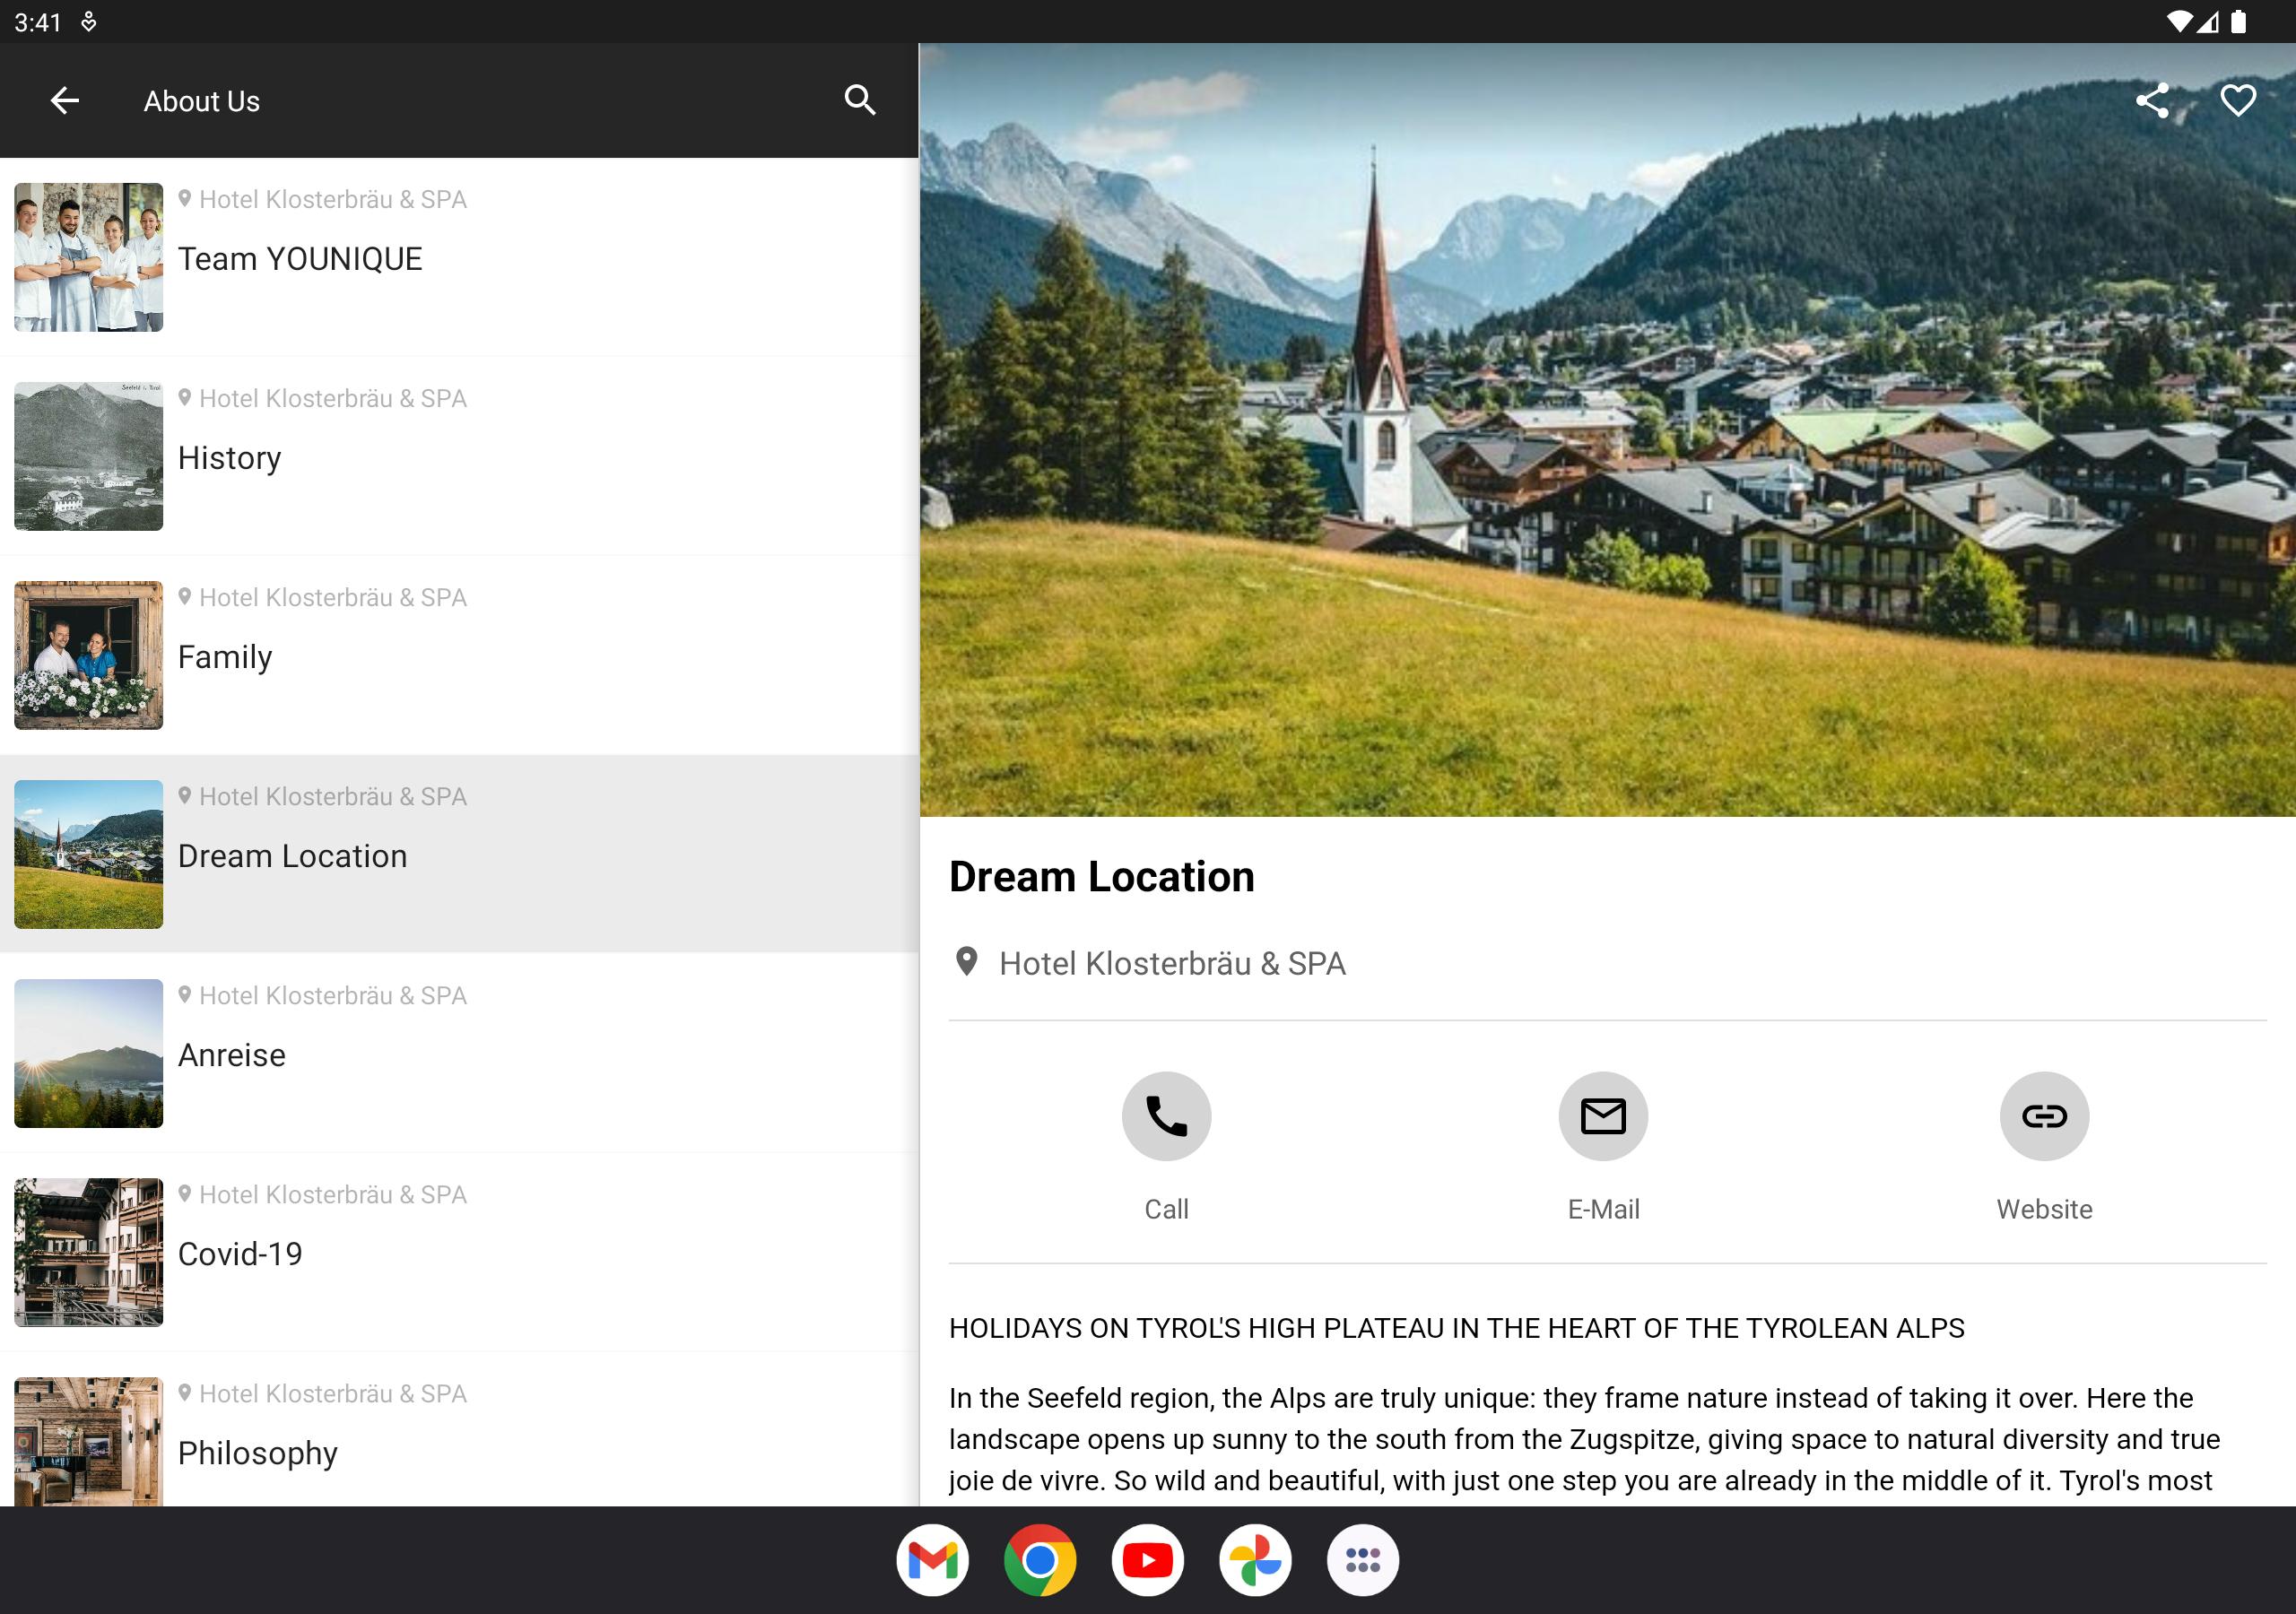Open the Family entry
Image resolution: width=2296 pixels, height=1614 pixels.
tap(459, 655)
